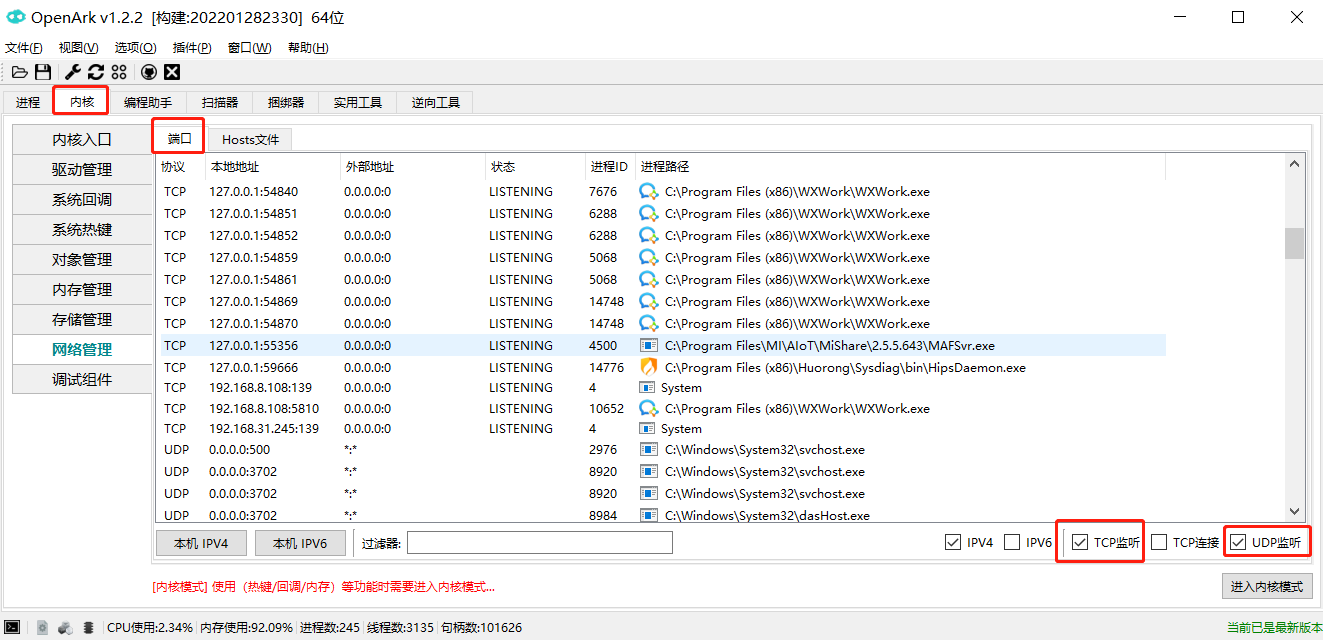The width and height of the screenshot is (1323, 640).
Task: Click the gear document icon in status bar
Action: [x=42, y=628]
